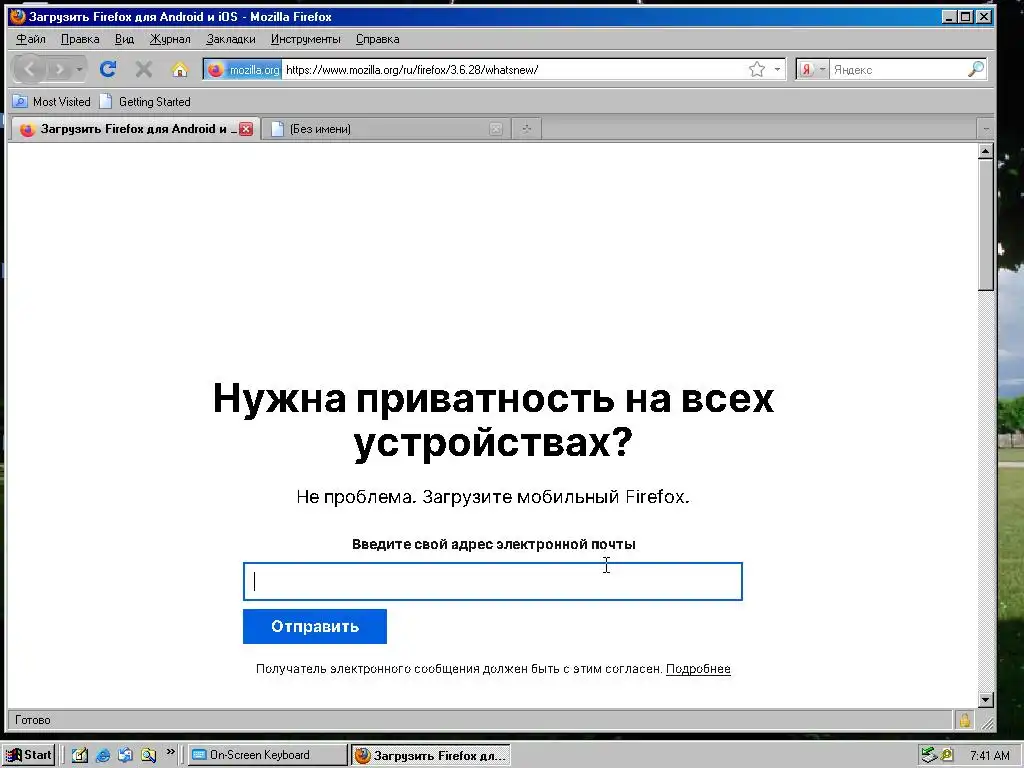This screenshot has height=768, width=1024.
Task: Click the heading Нужна приватность на всех устройствах
Action: click(x=493, y=420)
